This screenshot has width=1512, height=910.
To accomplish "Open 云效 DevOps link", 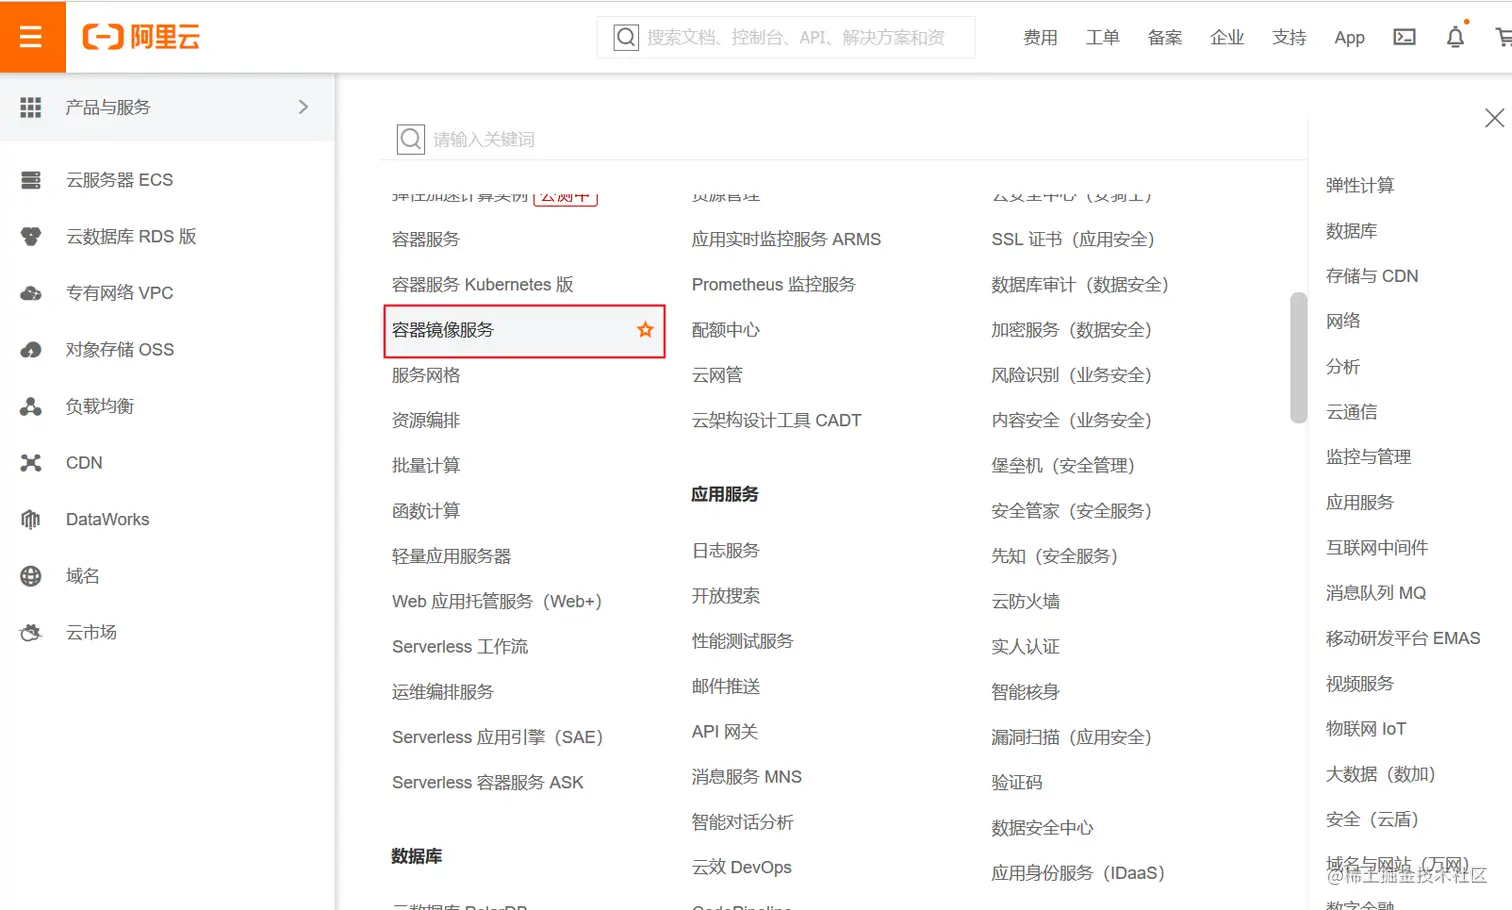I will [x=742, y=867].
